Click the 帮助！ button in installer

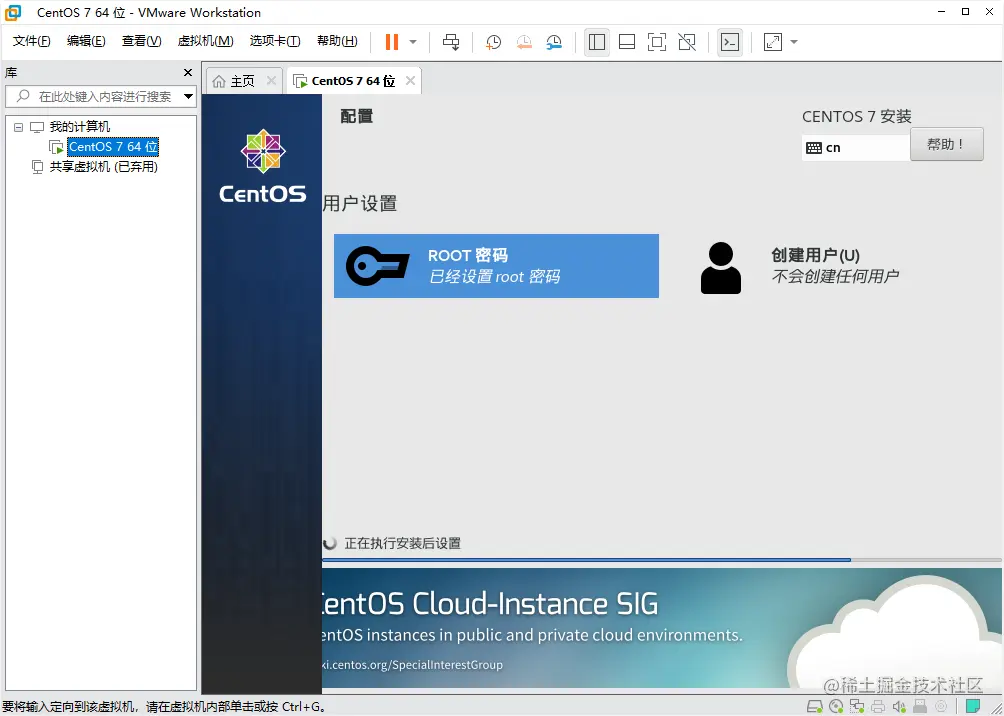click(x=946, y=144)
